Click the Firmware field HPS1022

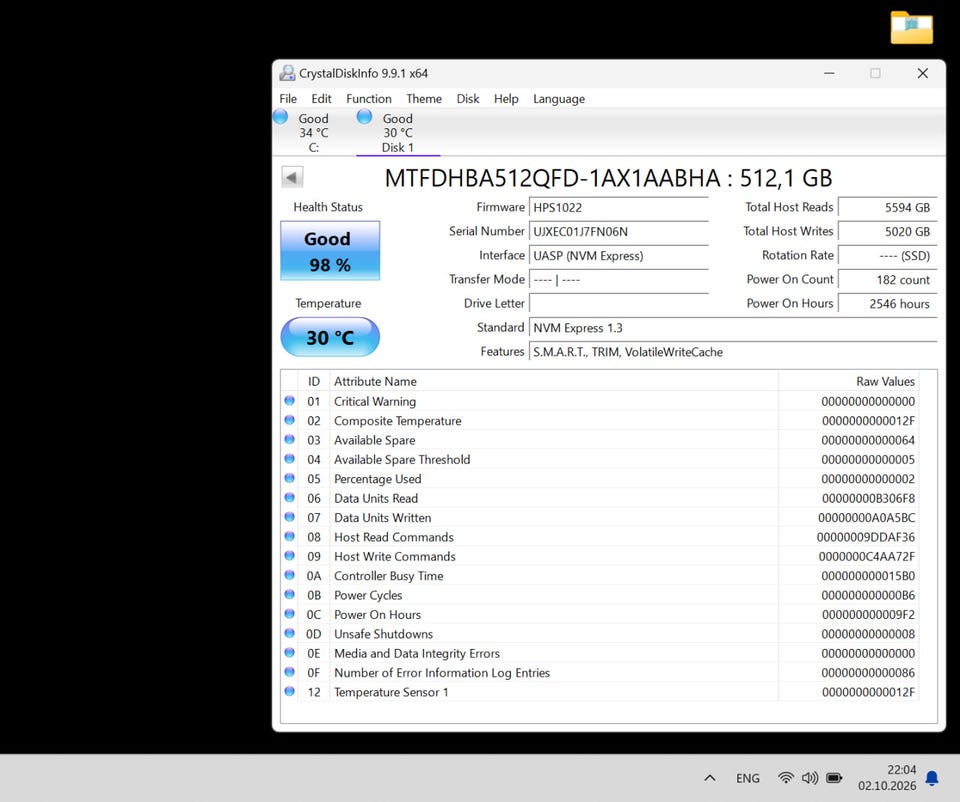[619, 208]
